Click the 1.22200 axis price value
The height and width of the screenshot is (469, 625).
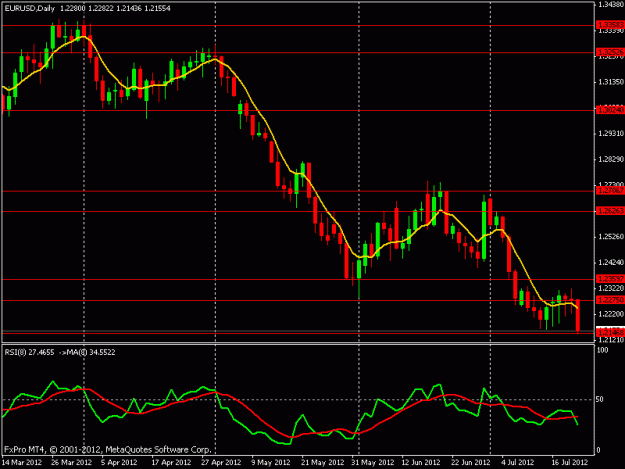click(x=611, y=314)
